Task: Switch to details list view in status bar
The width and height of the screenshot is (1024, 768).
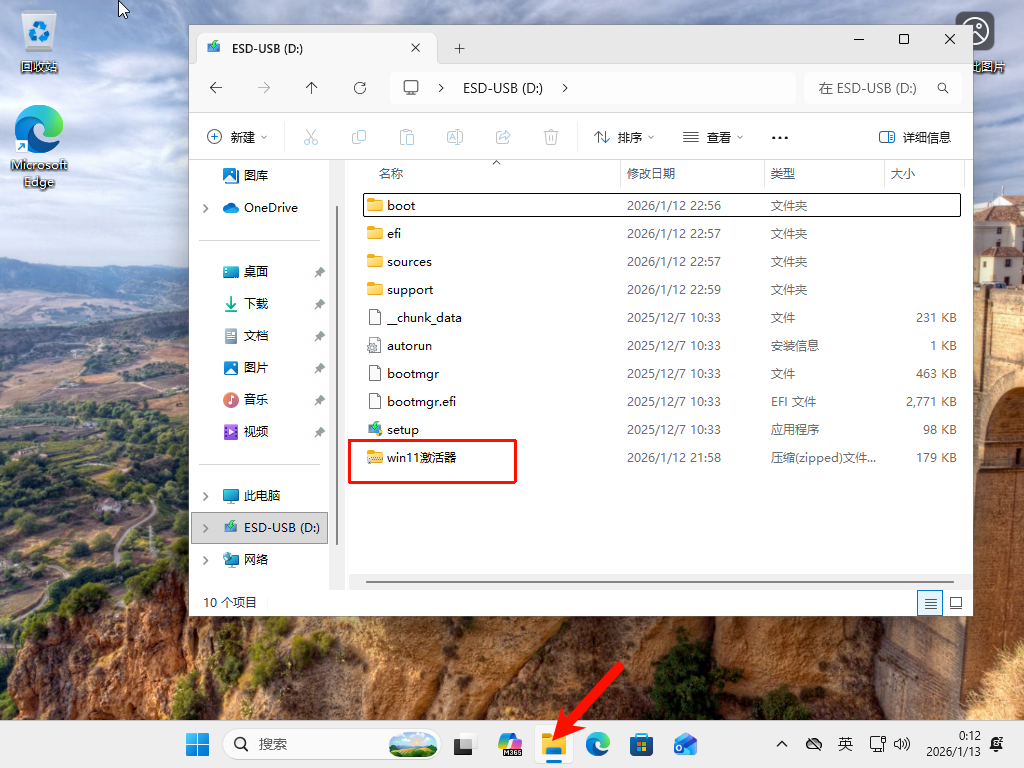Action: pos(931,602)
